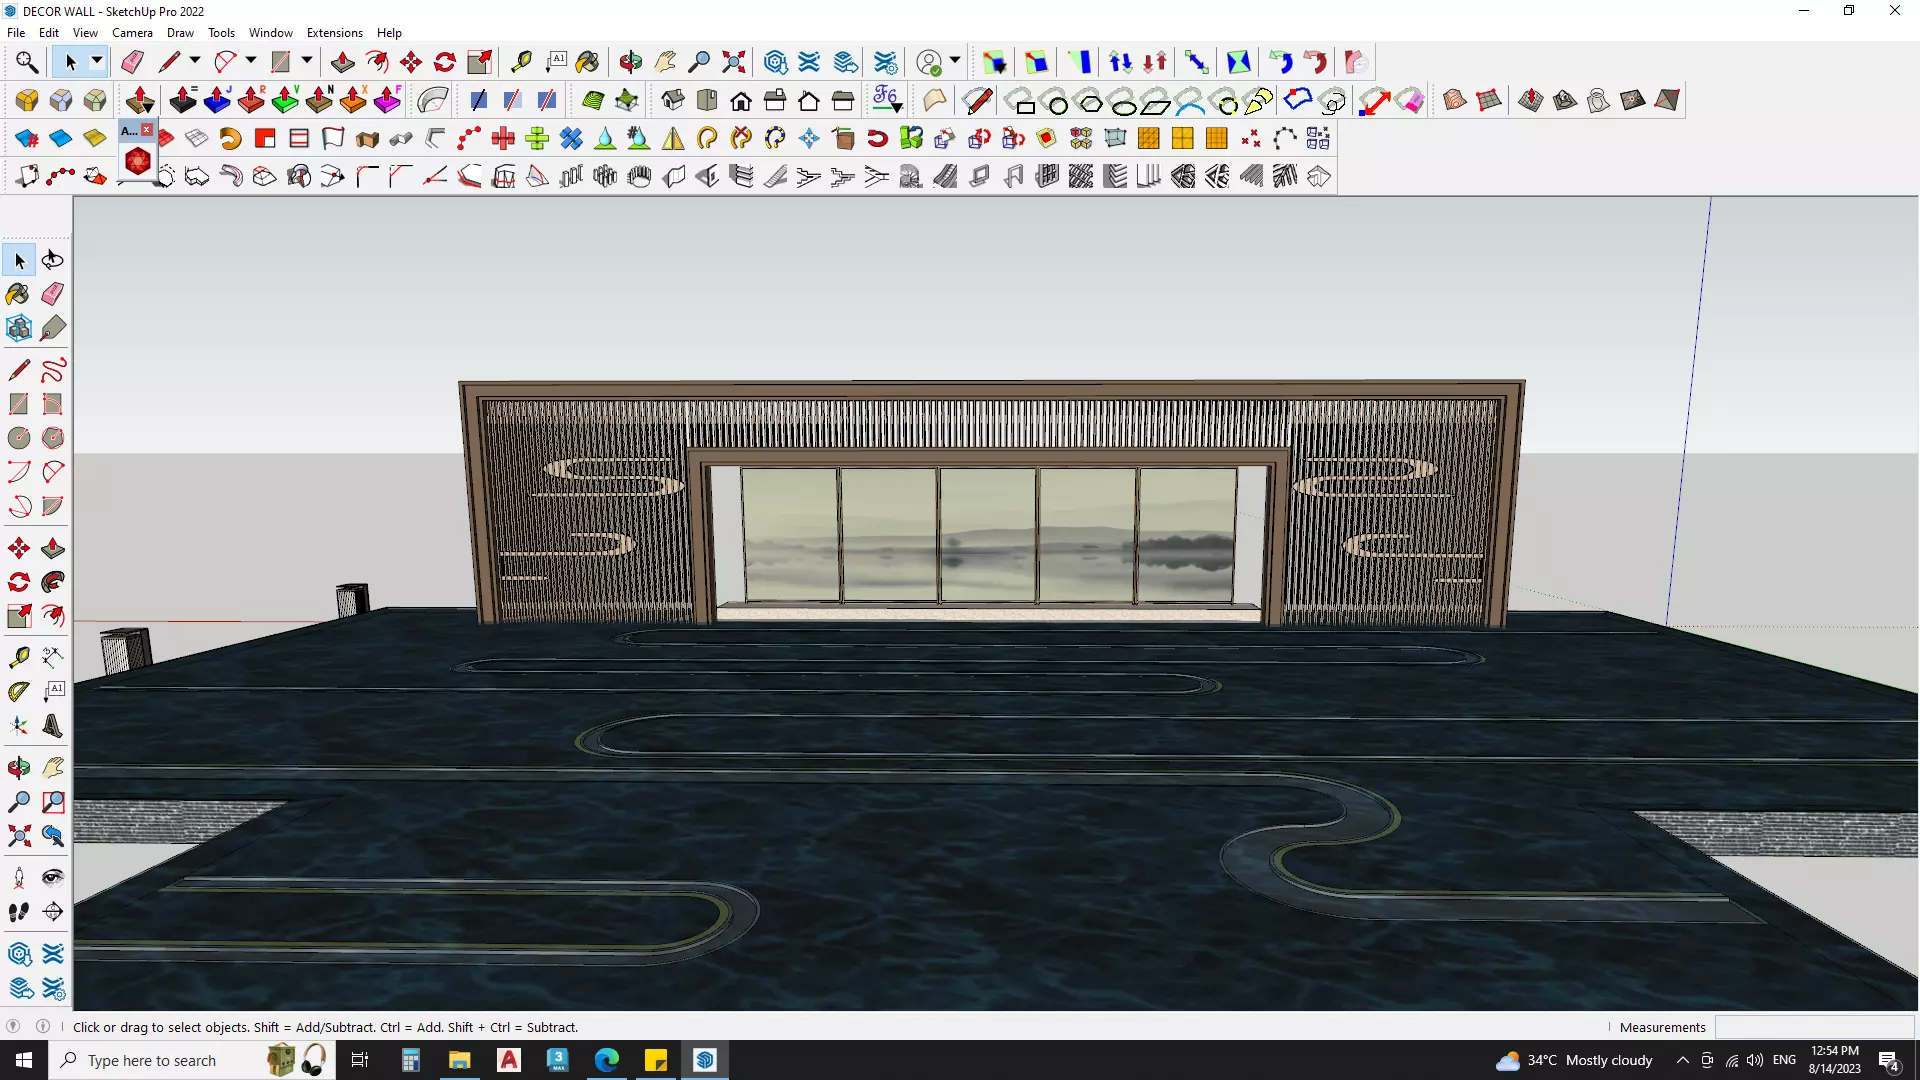This screenshot has height=1080, width=1920.
Task: Click the Windows search box
Action: click(151, 1060)
